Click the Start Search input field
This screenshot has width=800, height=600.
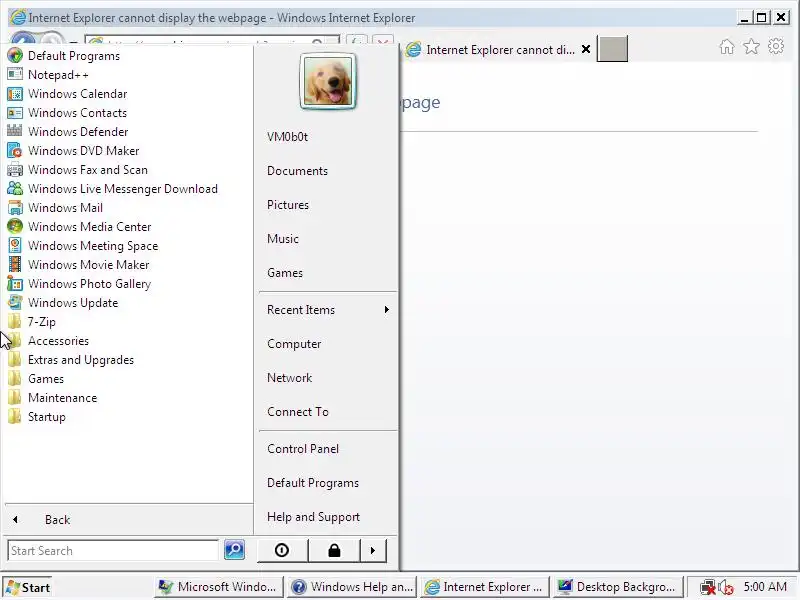point(113,551)
